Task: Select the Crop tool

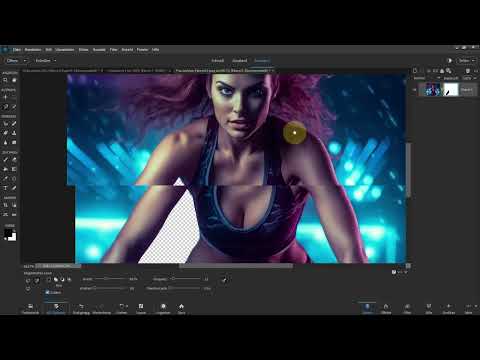Action: coord(5,205)
